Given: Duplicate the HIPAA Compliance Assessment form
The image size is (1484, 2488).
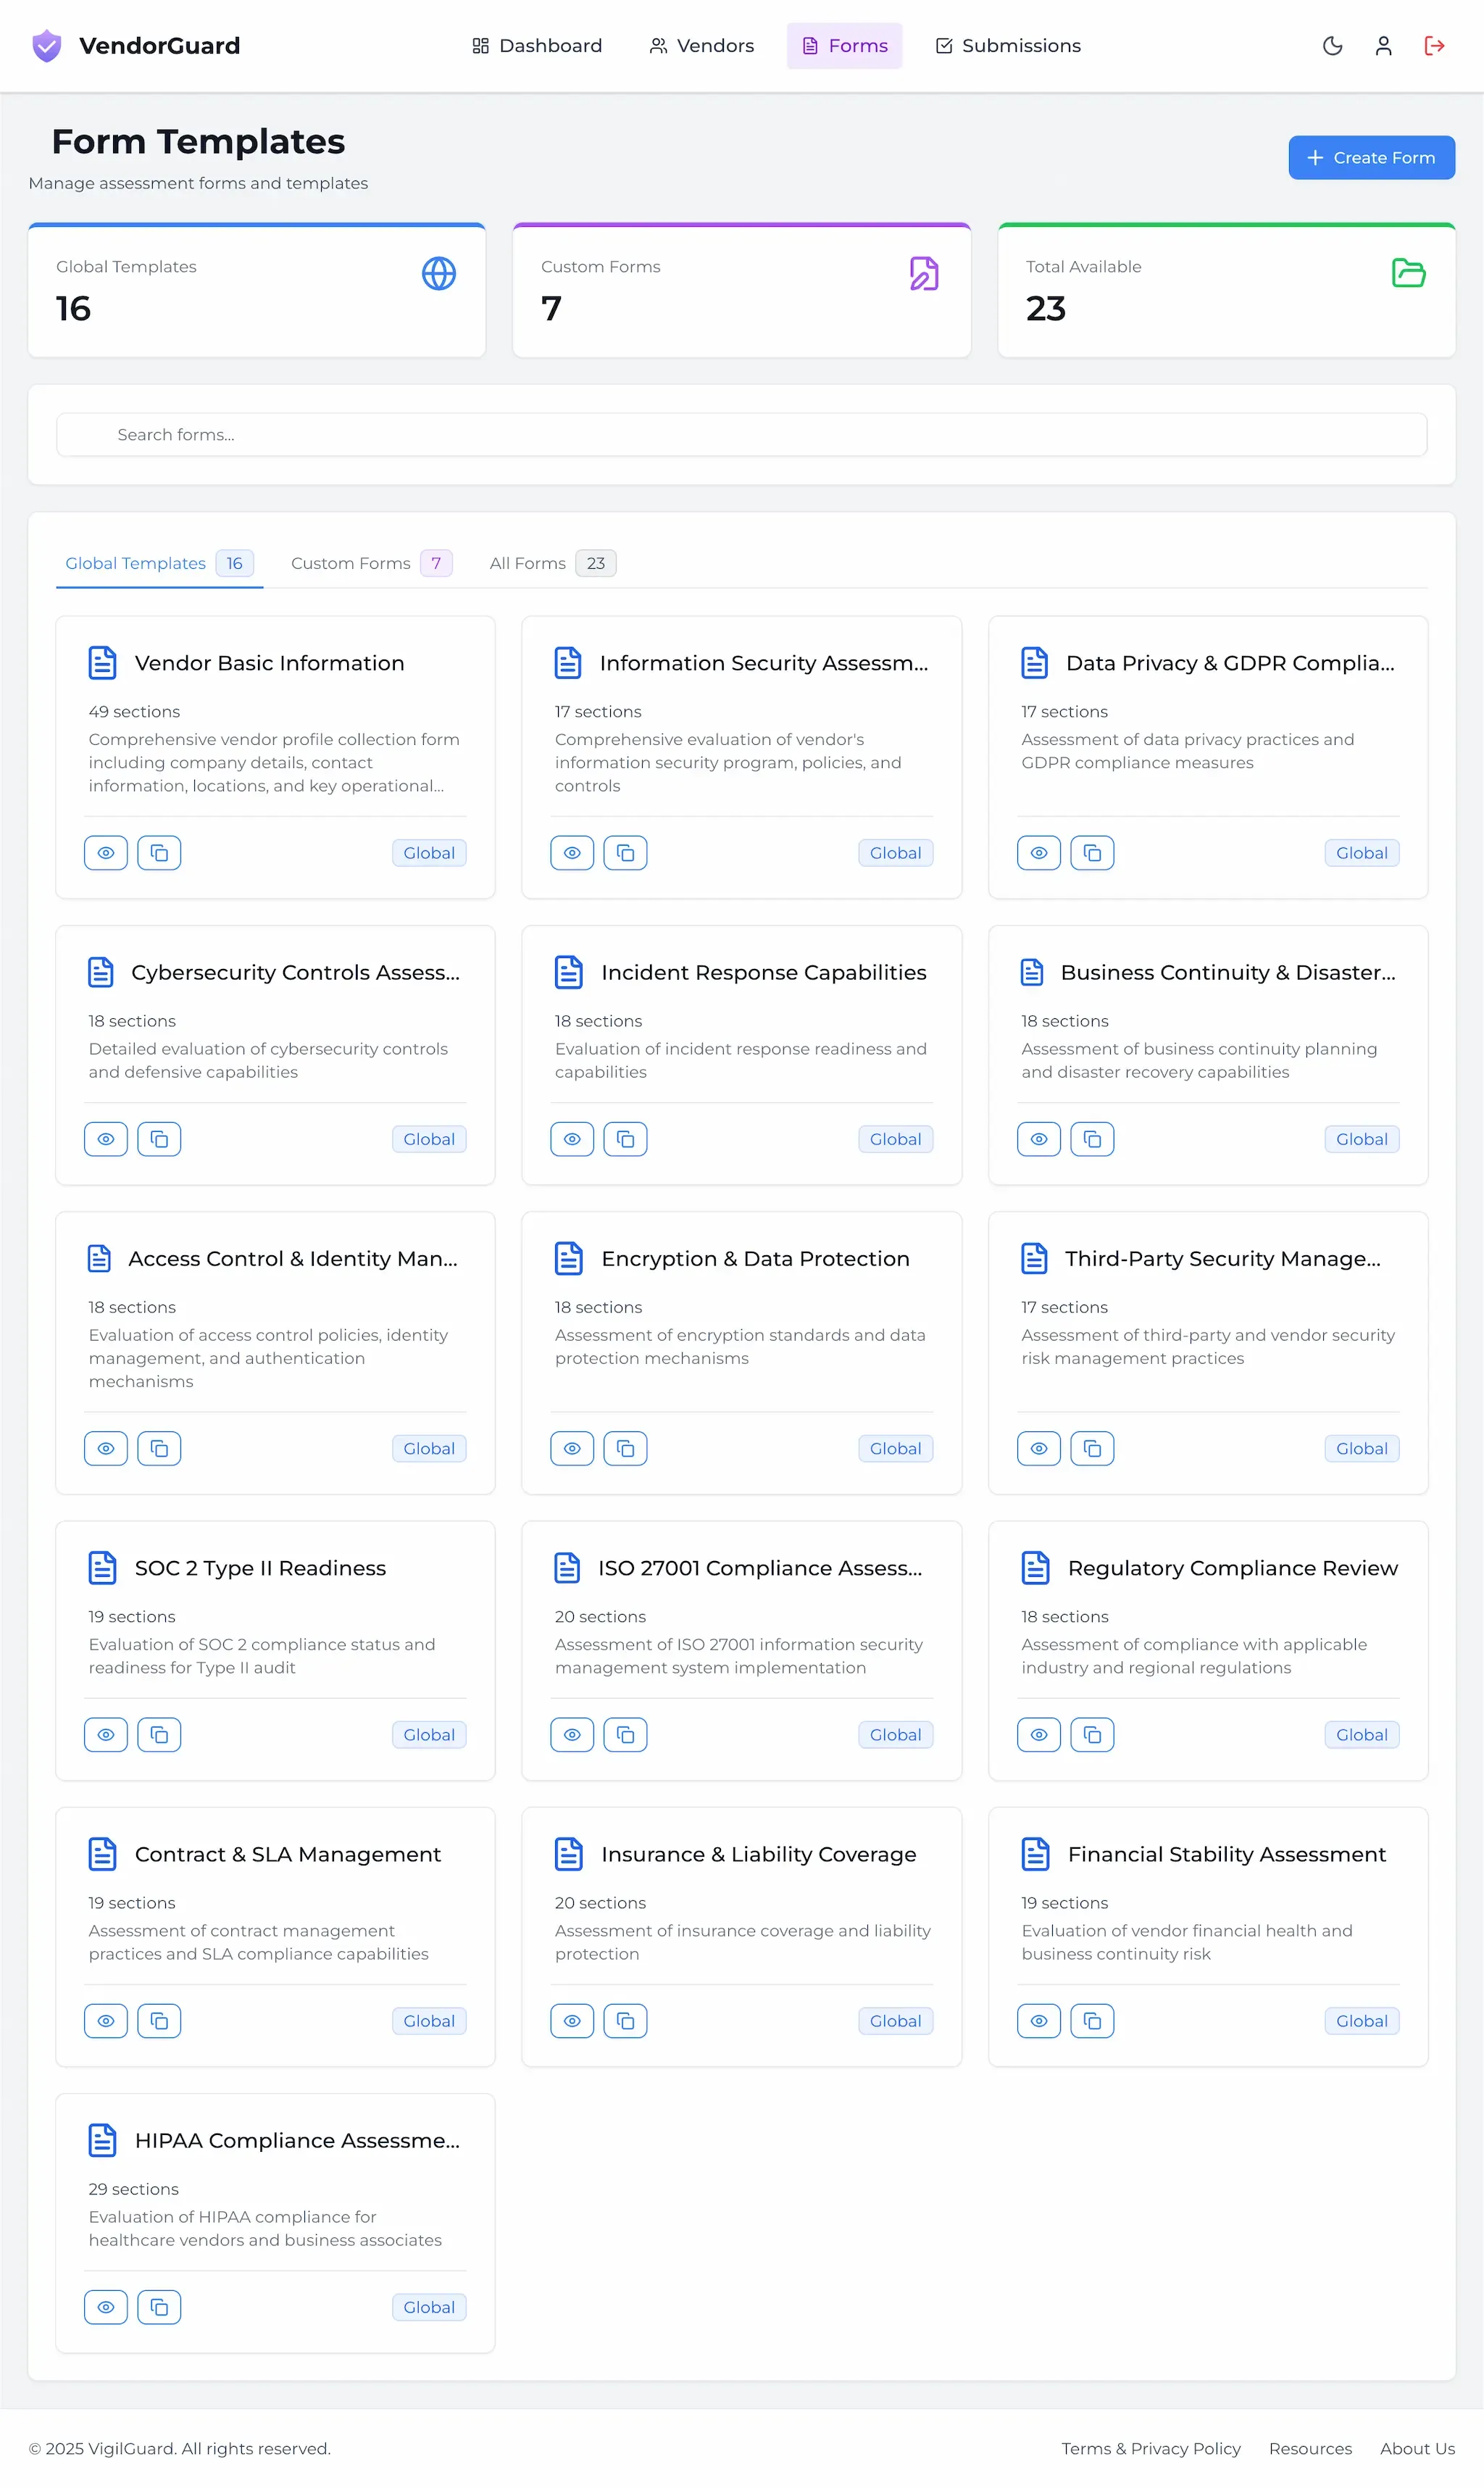Looking at the screenshot, I should pos(159,2307).
